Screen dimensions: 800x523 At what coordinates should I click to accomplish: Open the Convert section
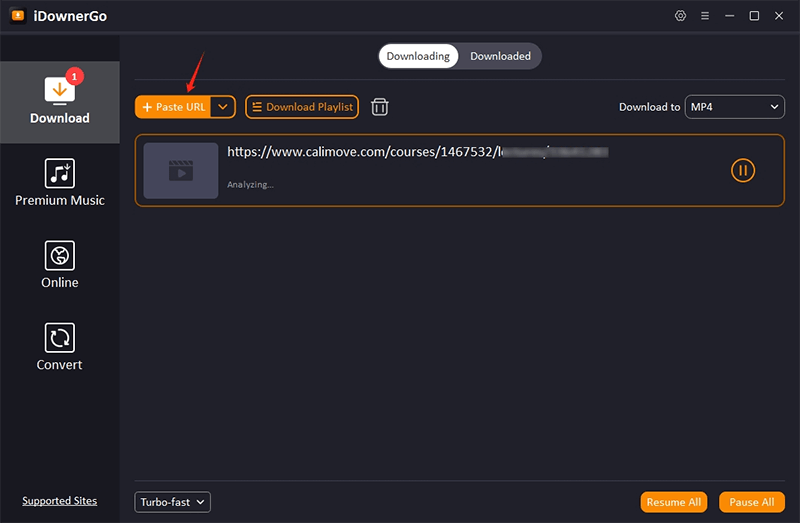point(59,347)
